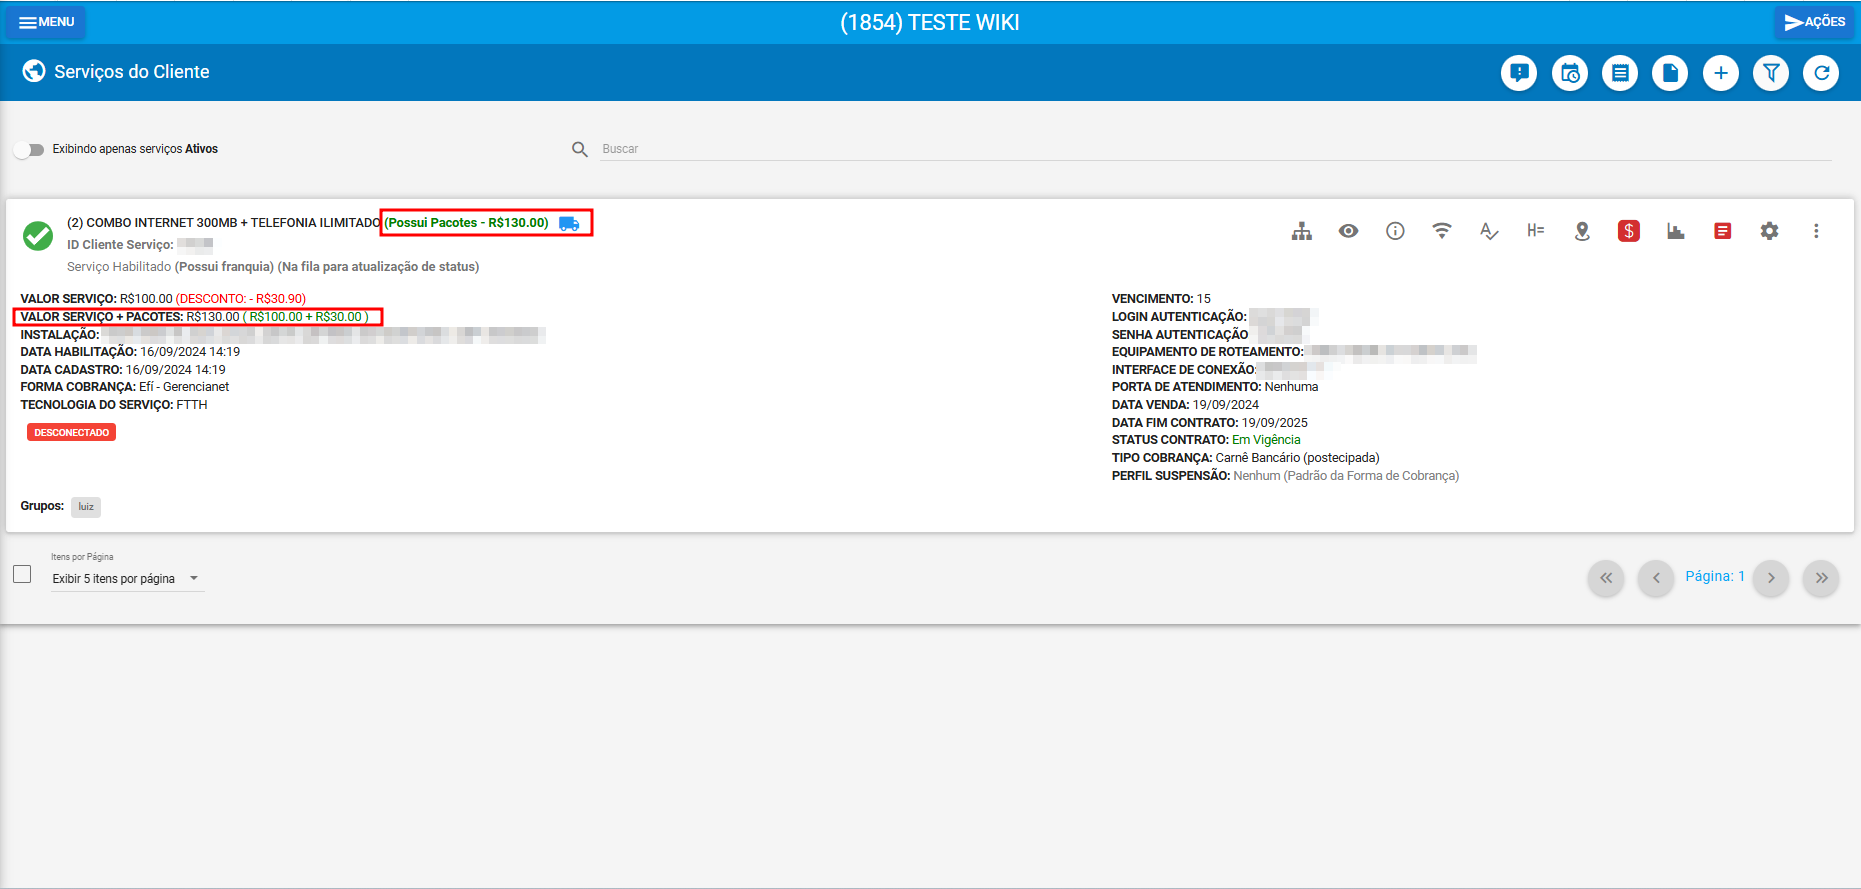Click 'TECNOLOGIA DO SERVIÇO: FTTH' value
Image resolution: width=1861 pixels, height=889 pixels.
tap(114, 405)
